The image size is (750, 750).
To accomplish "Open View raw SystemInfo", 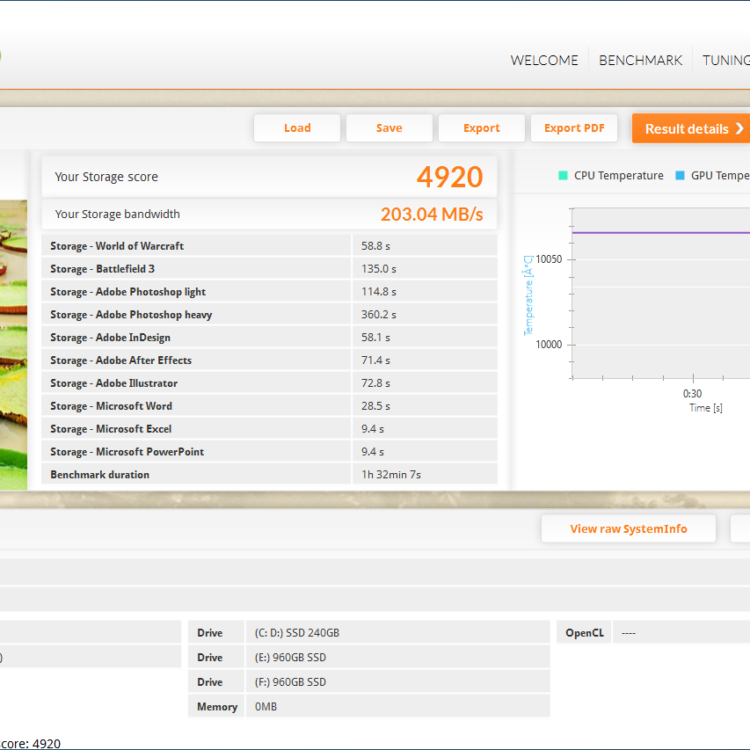I will [628, 529].
